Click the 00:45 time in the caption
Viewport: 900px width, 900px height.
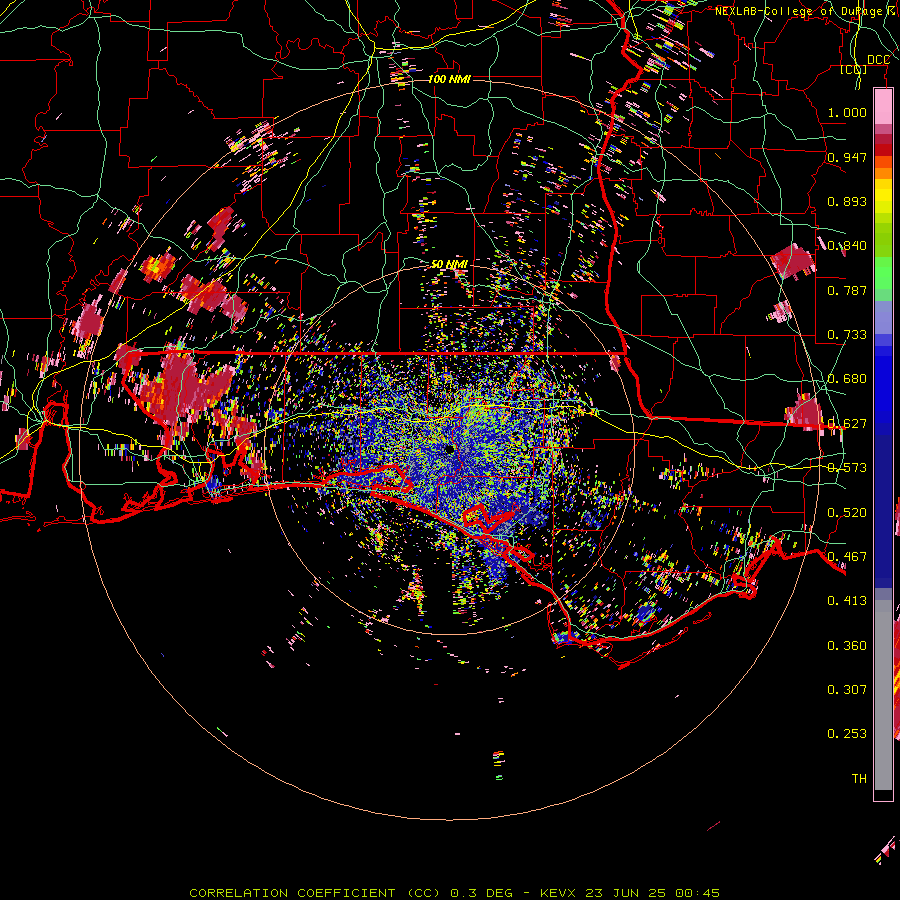[x=697, y=893]
